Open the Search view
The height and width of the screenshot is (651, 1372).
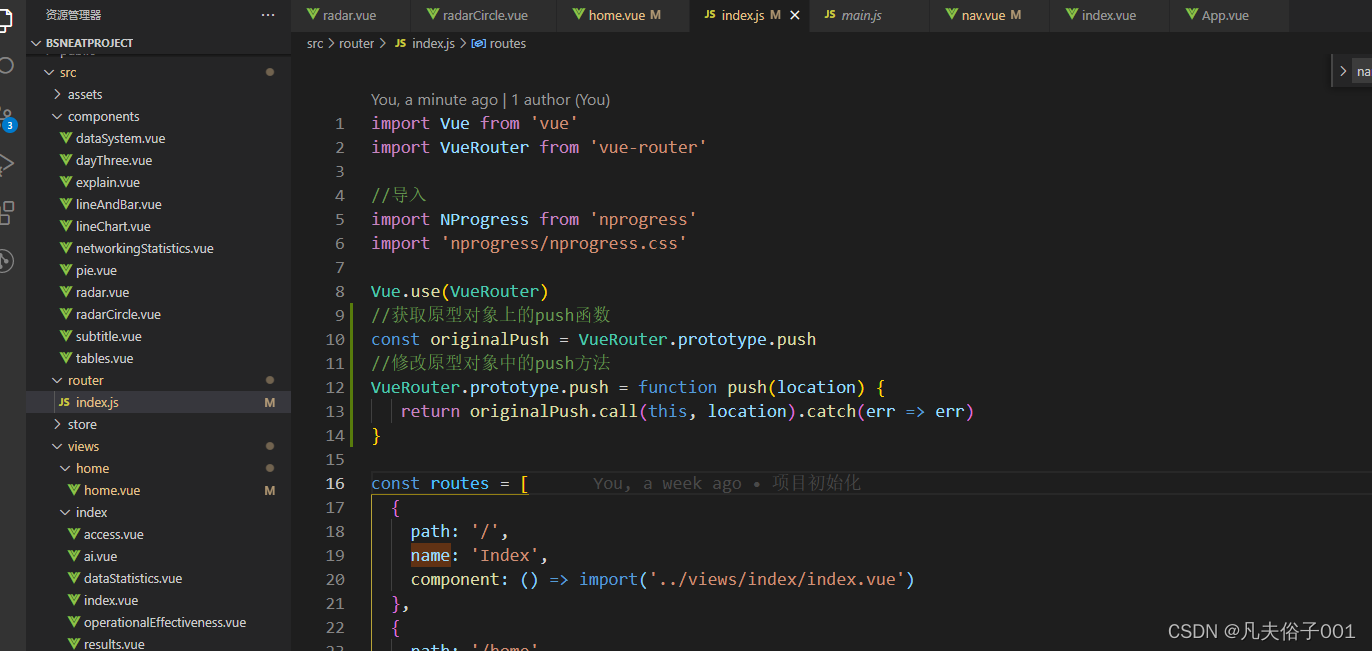(6, 65)
